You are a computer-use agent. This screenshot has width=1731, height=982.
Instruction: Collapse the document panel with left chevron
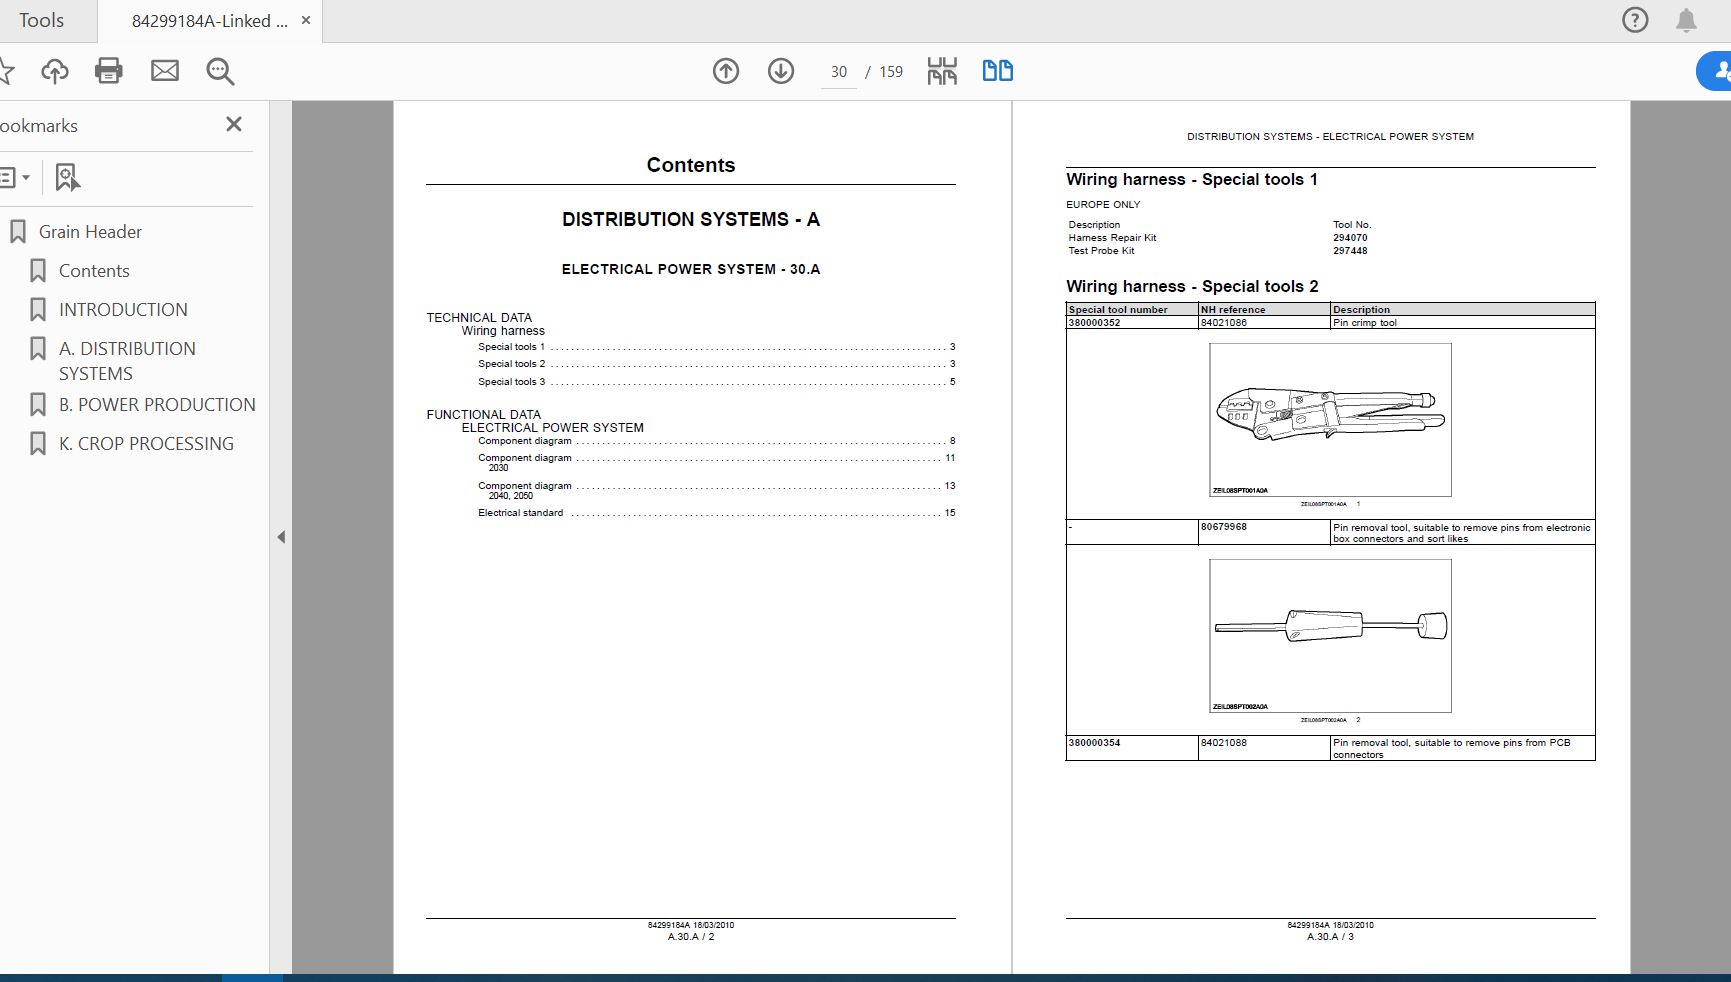click(x=281, y=536)
